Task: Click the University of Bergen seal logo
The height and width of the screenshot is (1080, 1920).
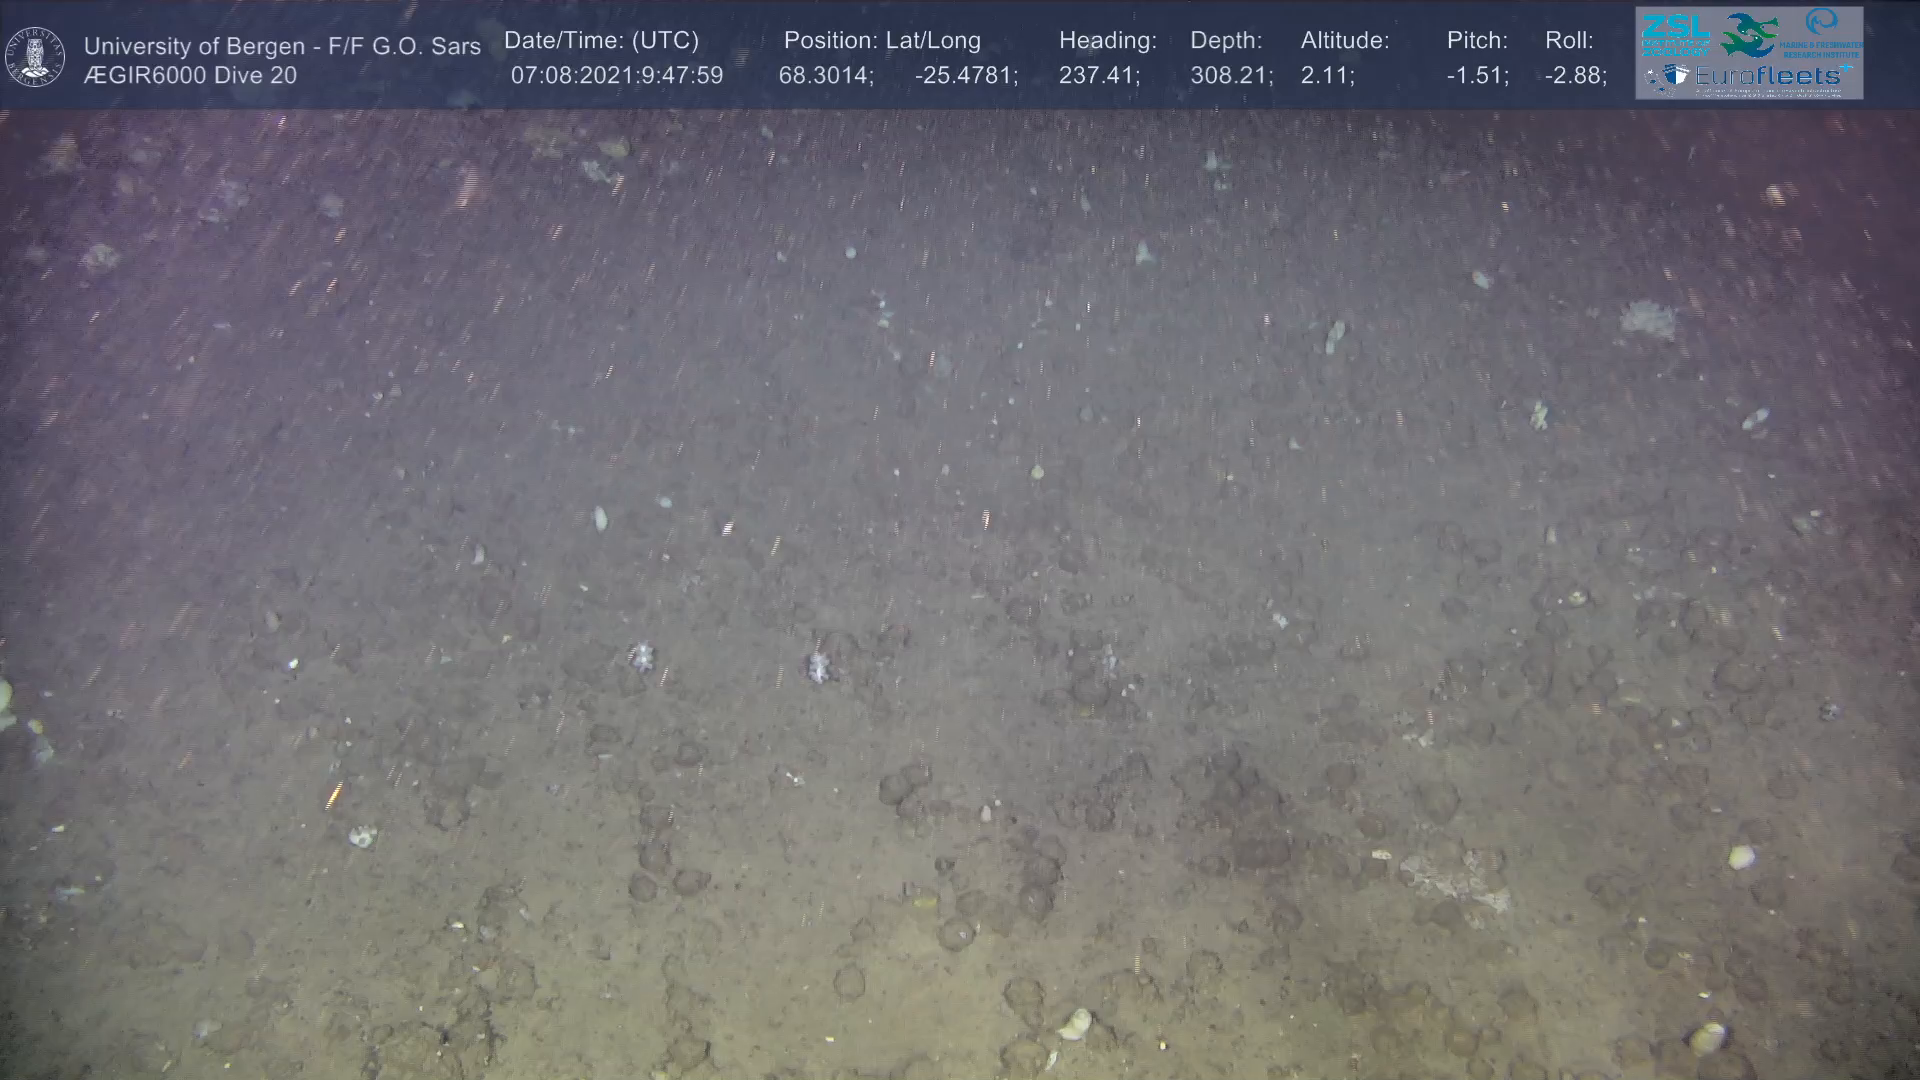Action: click(x=35, y=57)
